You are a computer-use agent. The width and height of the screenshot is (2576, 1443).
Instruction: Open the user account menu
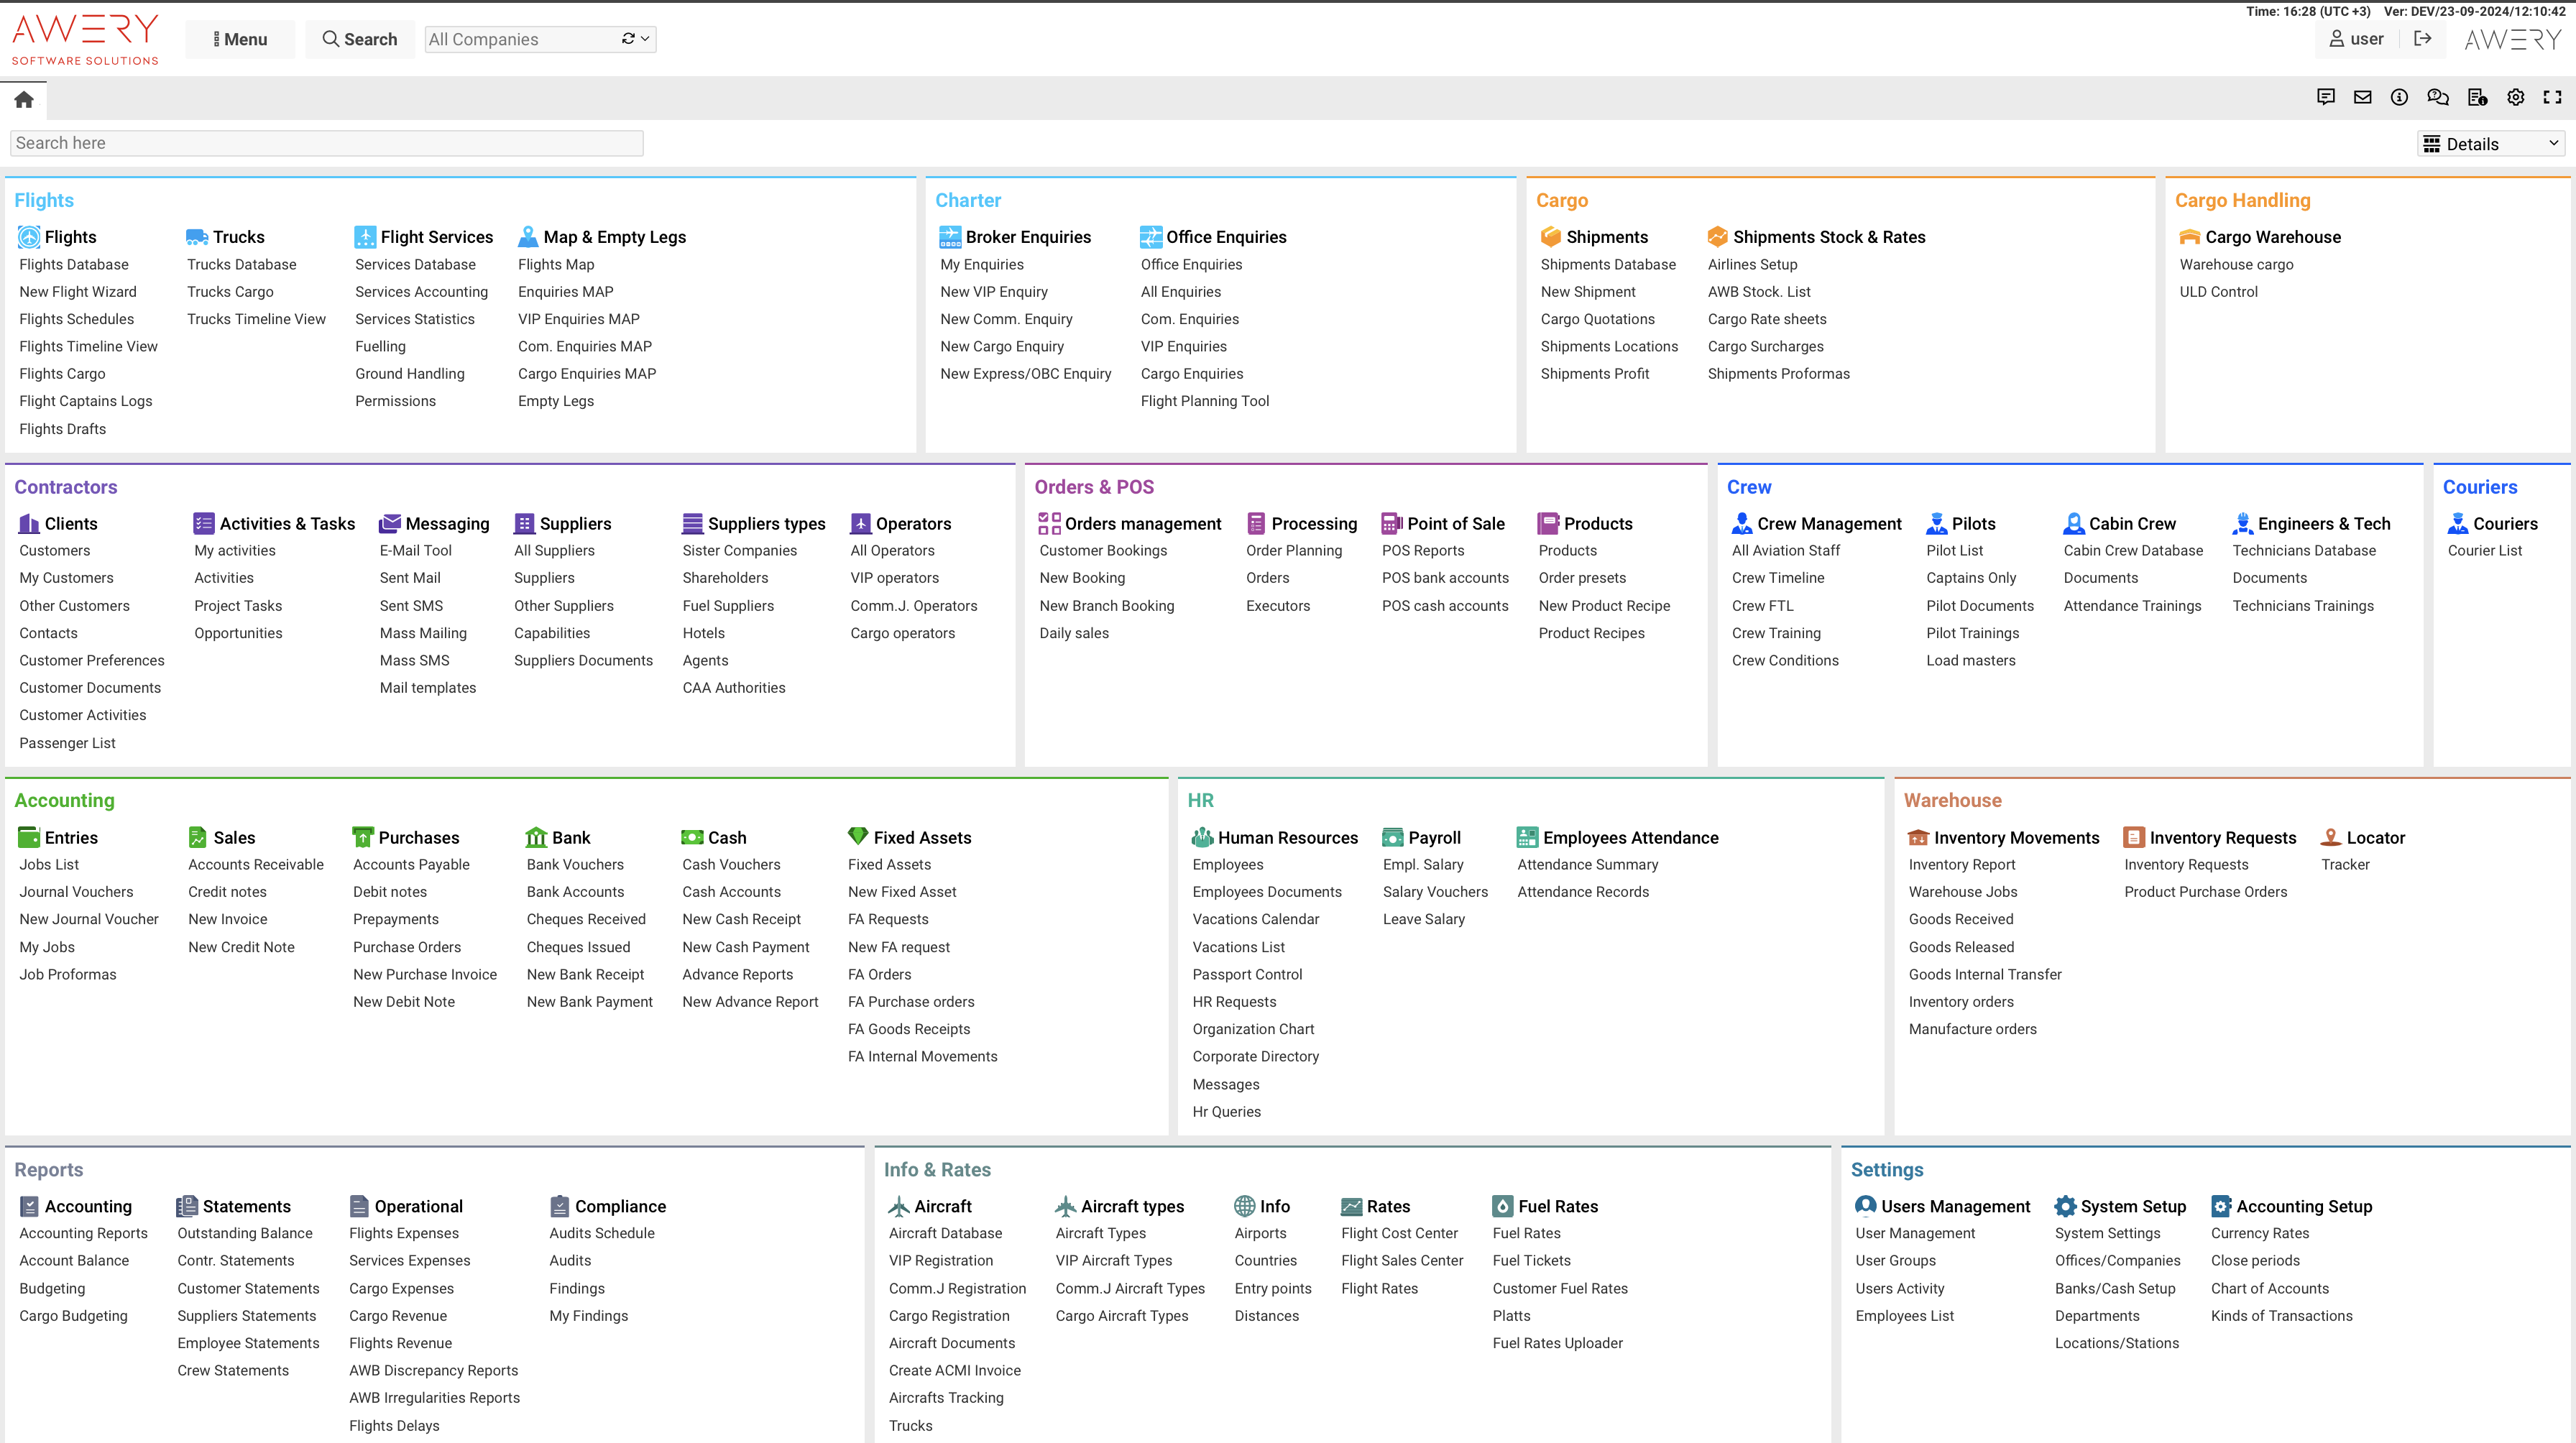click(x=2356, y=39)
